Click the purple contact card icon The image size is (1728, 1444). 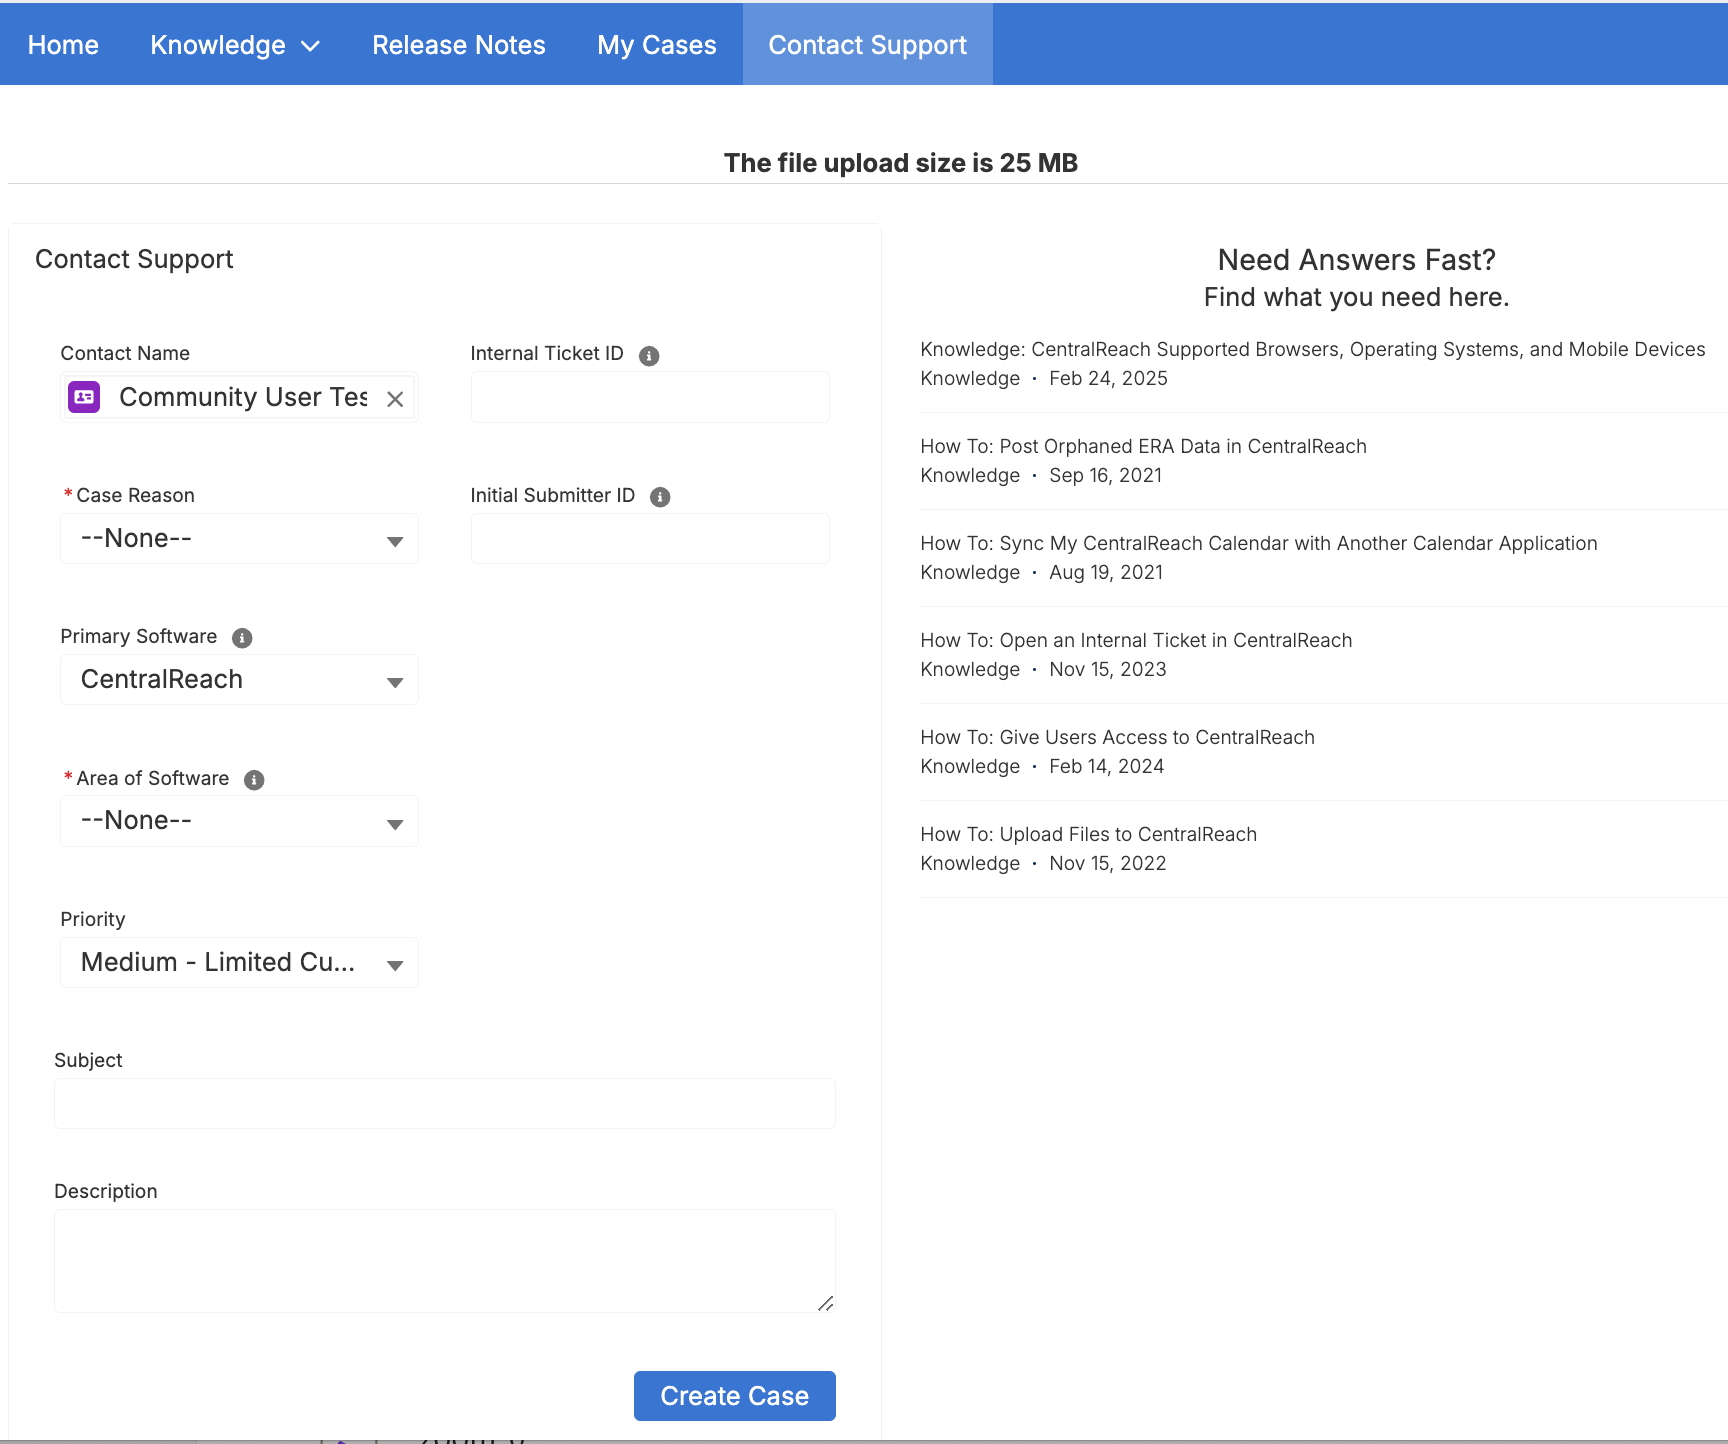pos(84,397)
